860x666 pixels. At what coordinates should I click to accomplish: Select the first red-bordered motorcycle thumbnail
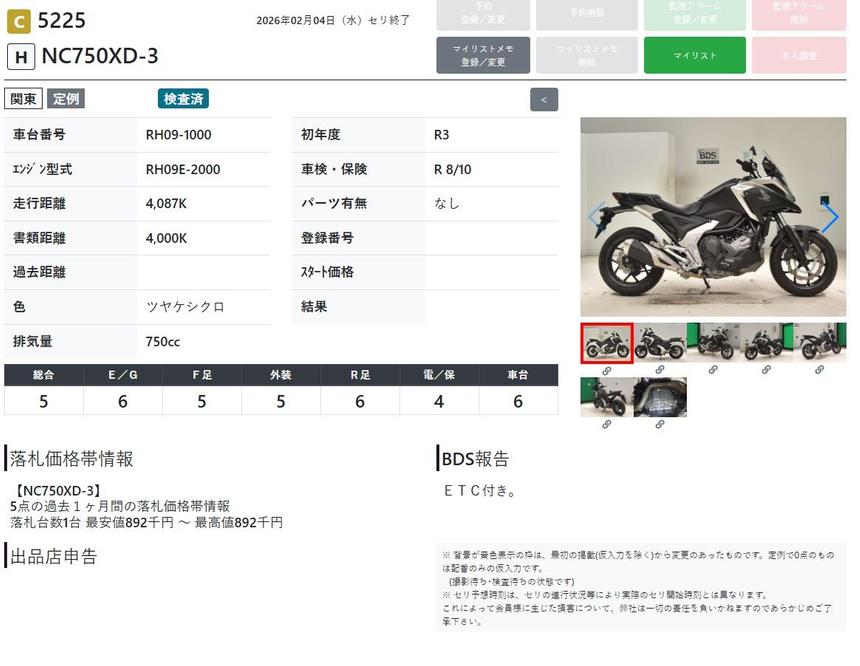(606, 343)
